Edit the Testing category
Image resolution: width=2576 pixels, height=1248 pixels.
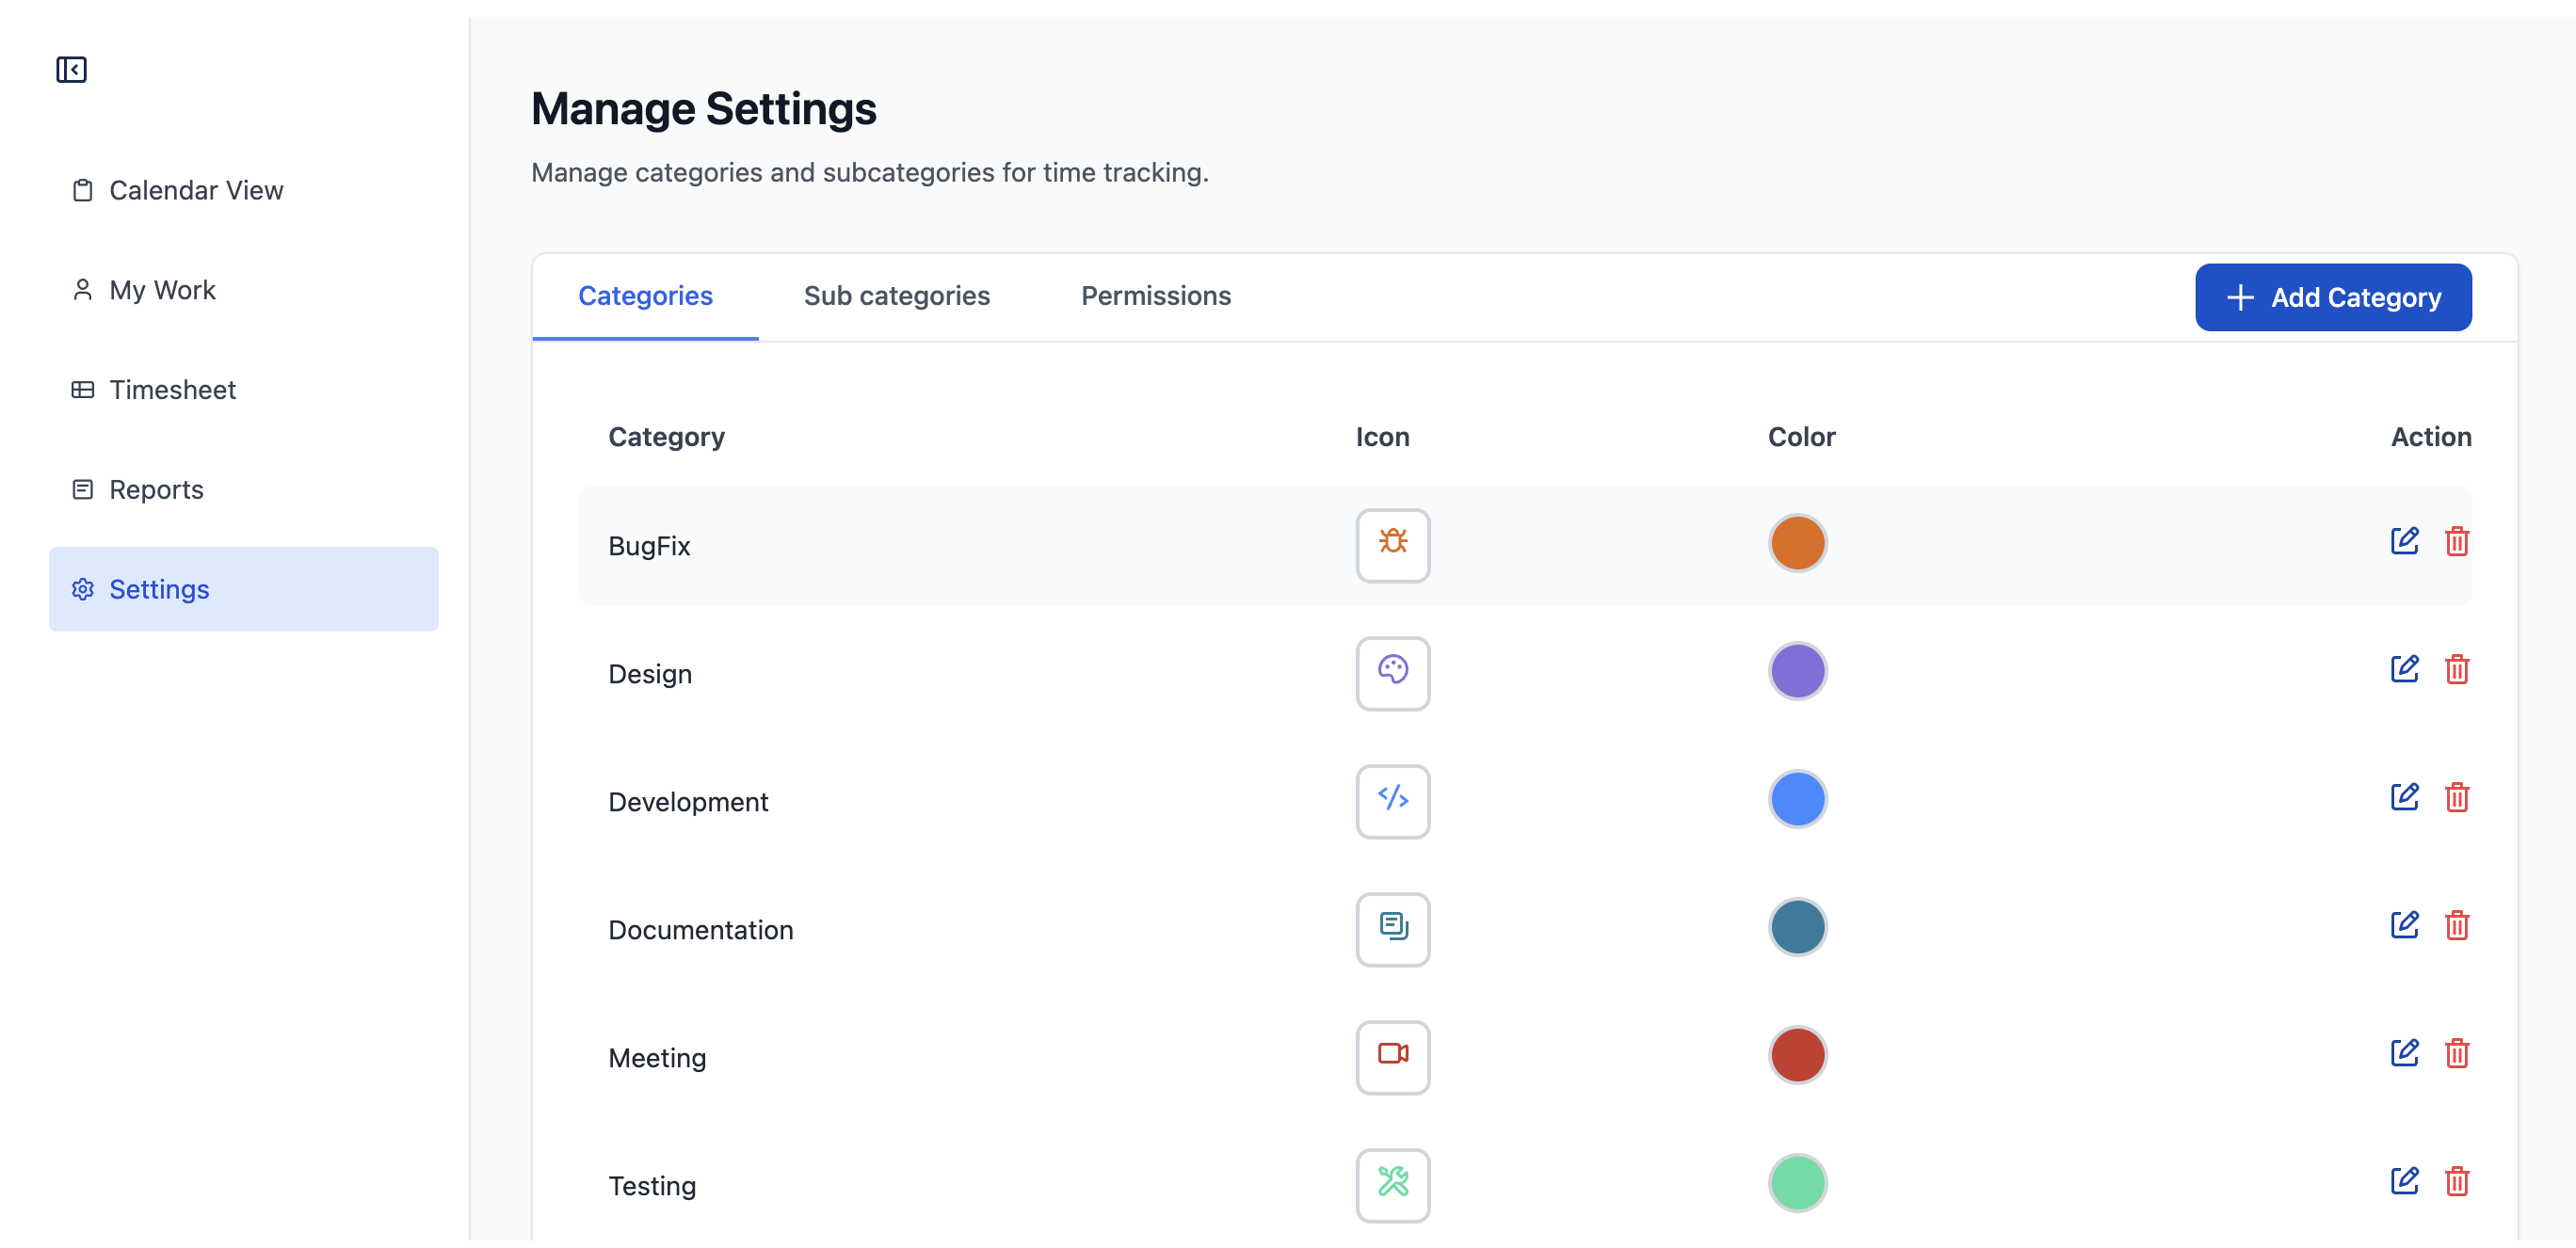[2403, 1181]
